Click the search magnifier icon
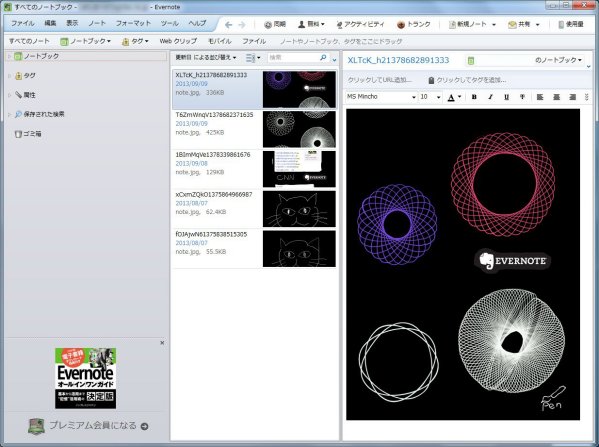Image resolution: width=599 pixels, height=447 pixels. (x=323, y=58)
